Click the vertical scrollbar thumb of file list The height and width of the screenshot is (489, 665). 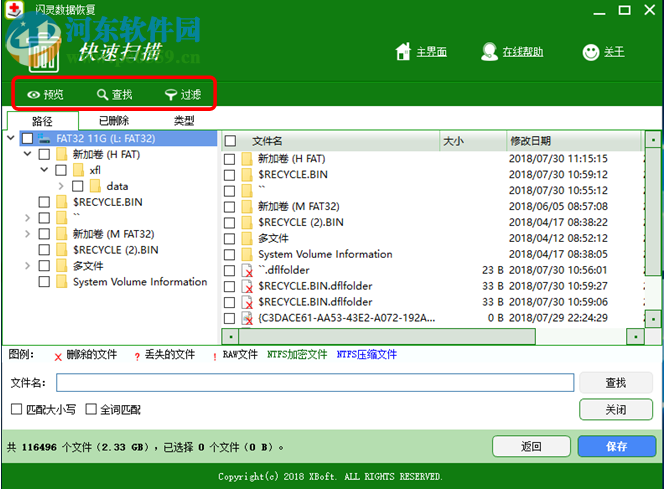[653, 210]
